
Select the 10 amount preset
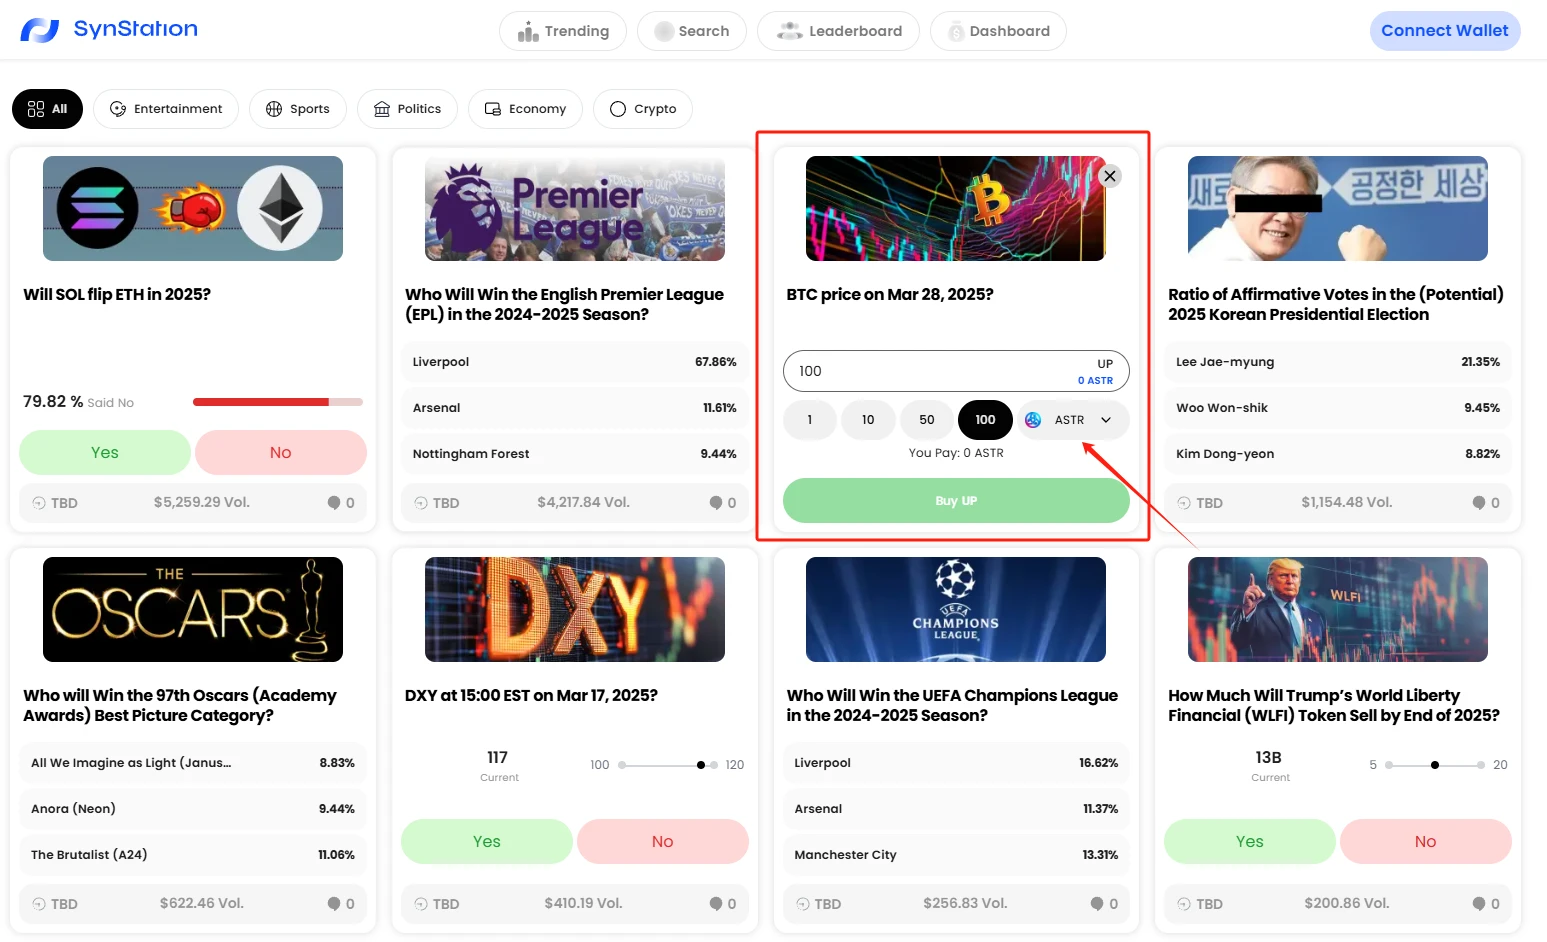(x=868, y=420)
